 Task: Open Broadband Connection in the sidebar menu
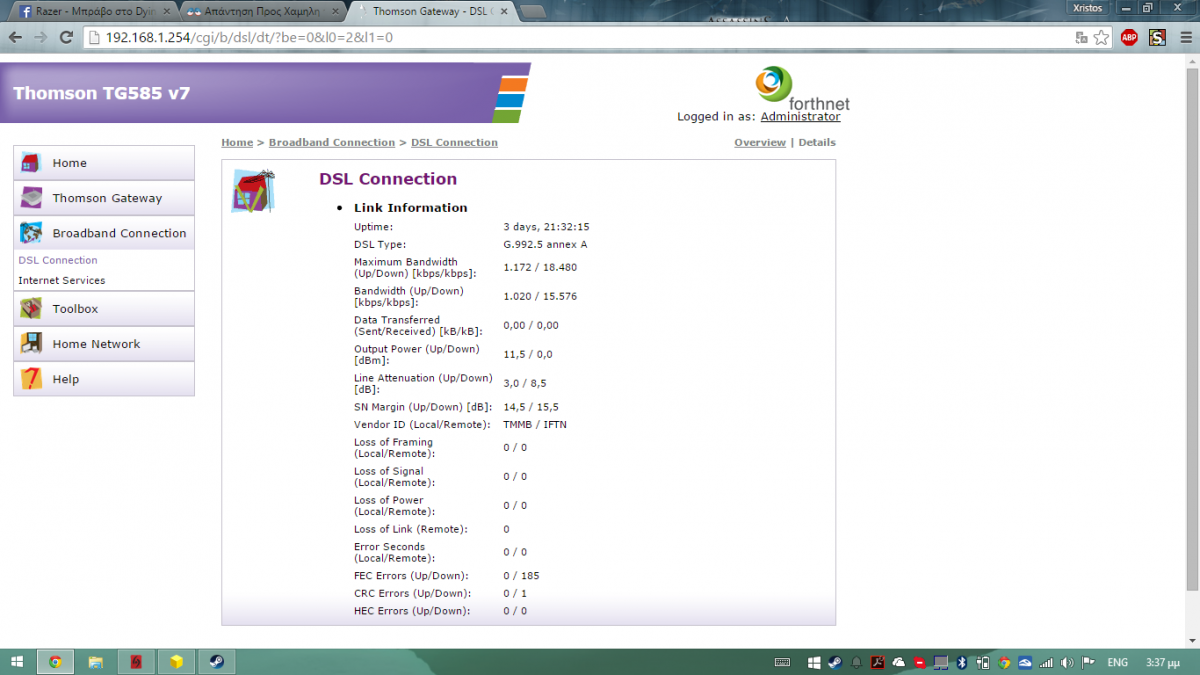(x=104, y=233)
